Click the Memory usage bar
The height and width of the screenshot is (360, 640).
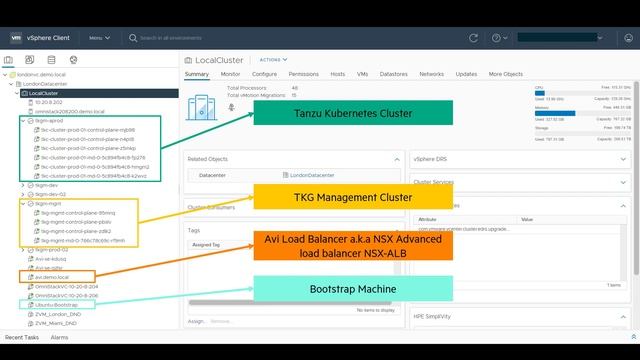(x=583, y=113)
